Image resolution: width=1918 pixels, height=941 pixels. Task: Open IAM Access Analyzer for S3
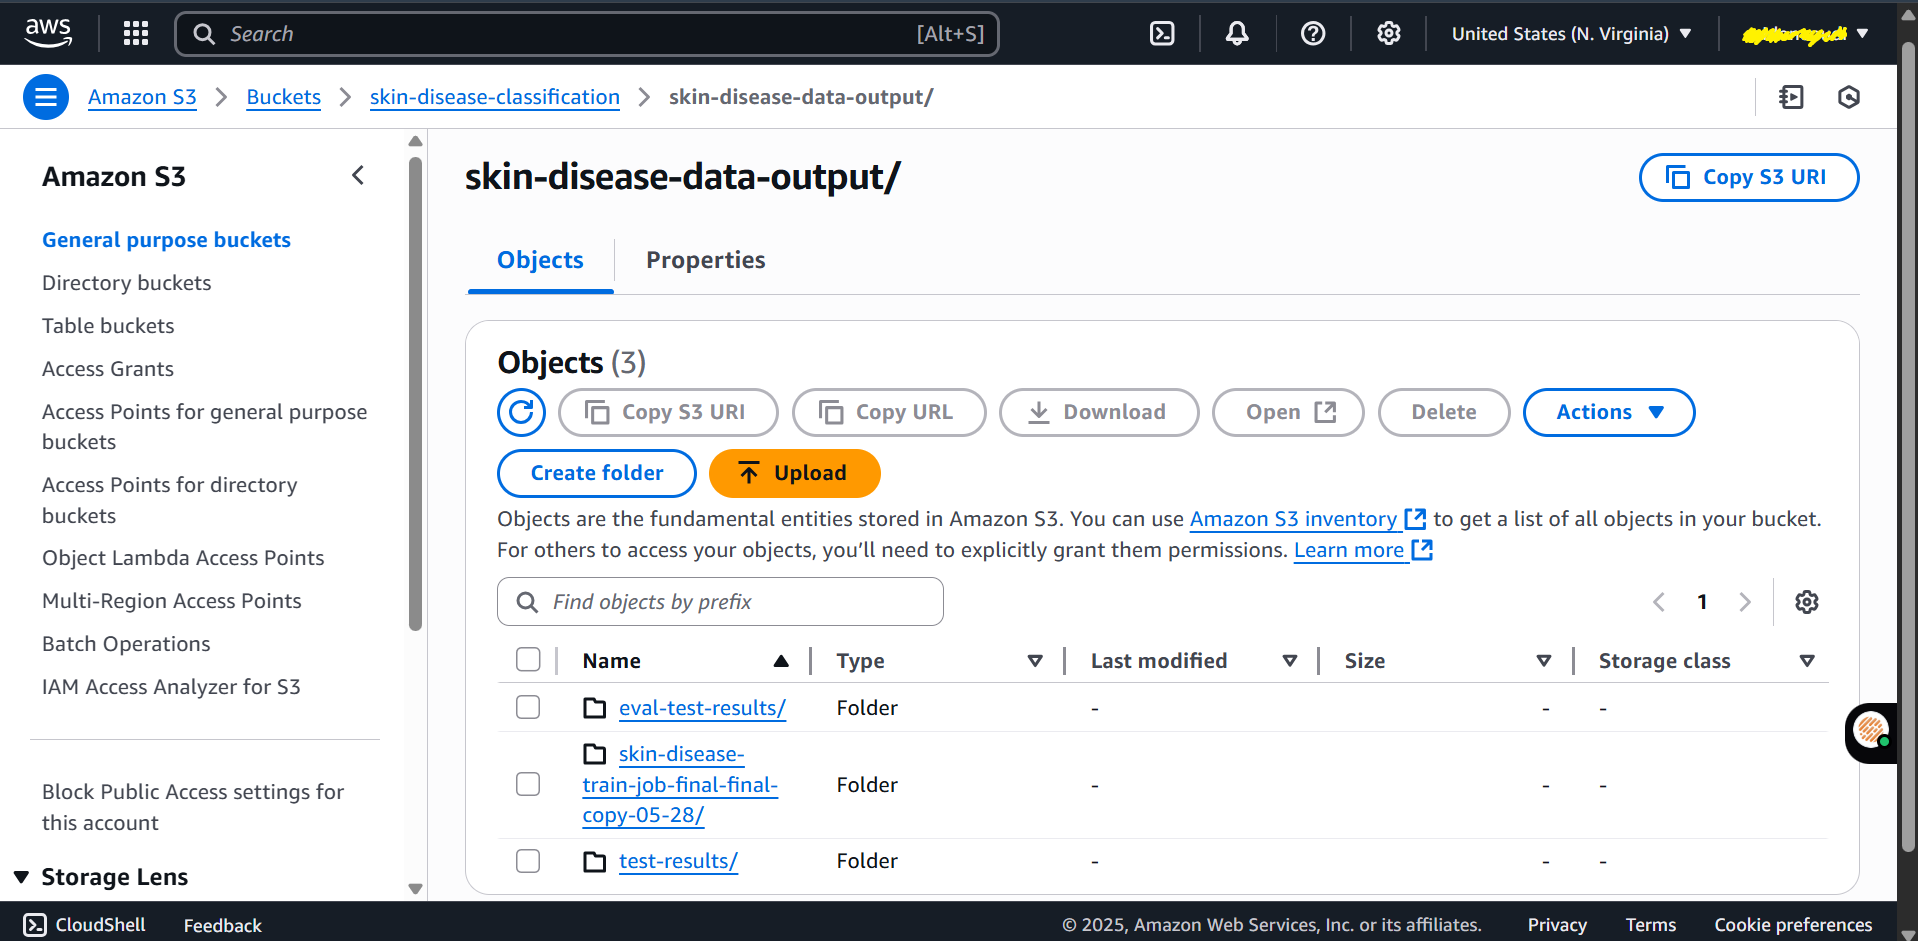[x=171, y=687]
